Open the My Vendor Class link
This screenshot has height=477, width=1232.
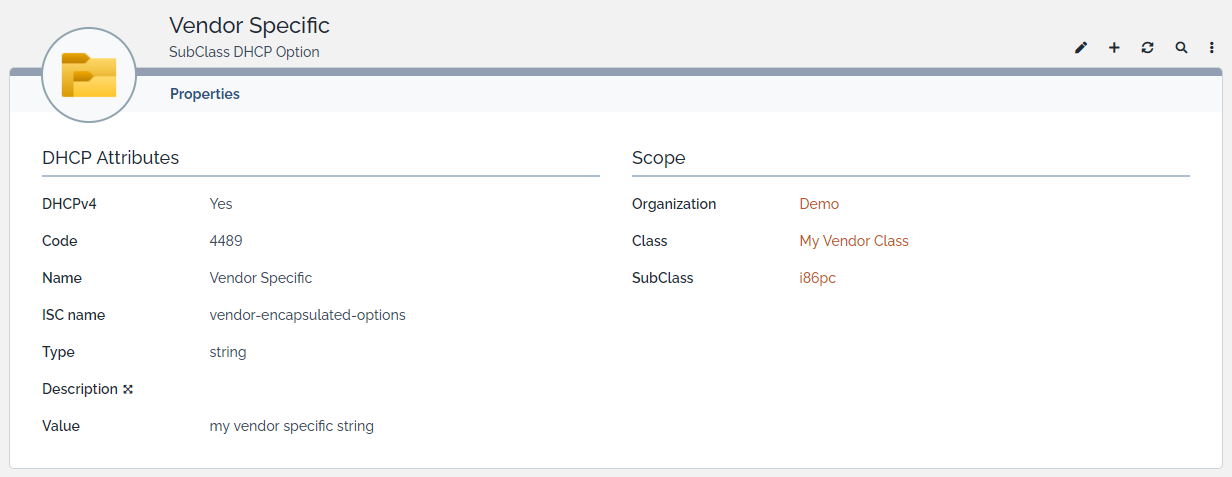[x=854, y=241]
